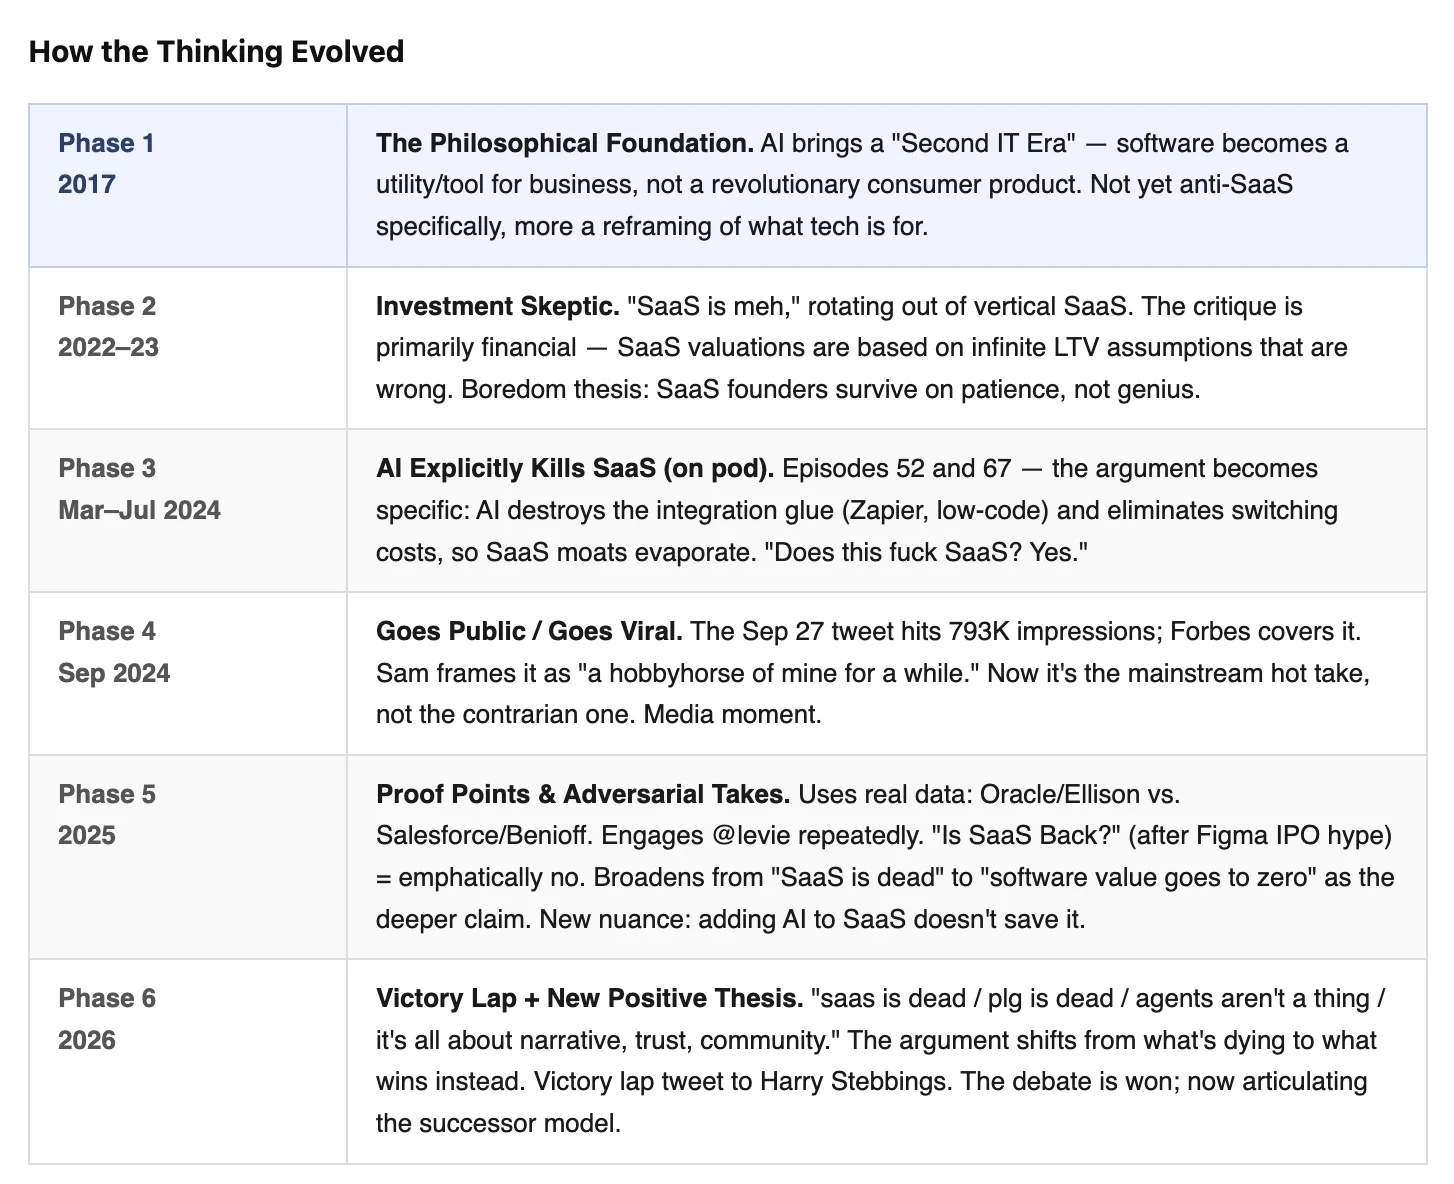Click "The Philosophical Foundation." bold title
The height and width of the screenshot is (1184, 1454).
point(564,143)
